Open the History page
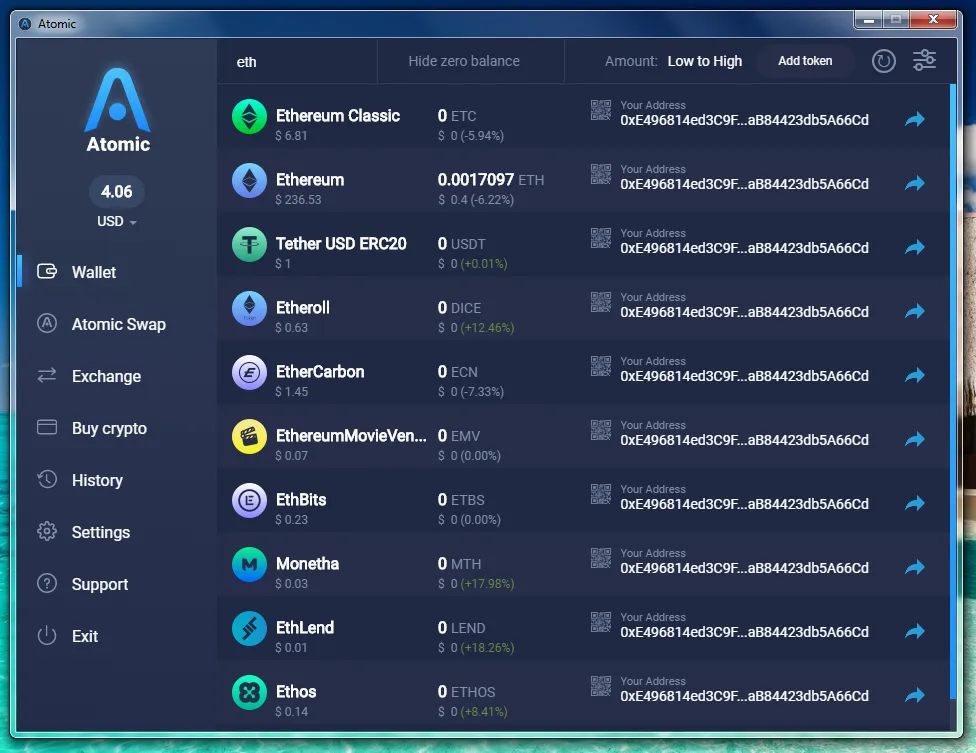 click(96, 480)
